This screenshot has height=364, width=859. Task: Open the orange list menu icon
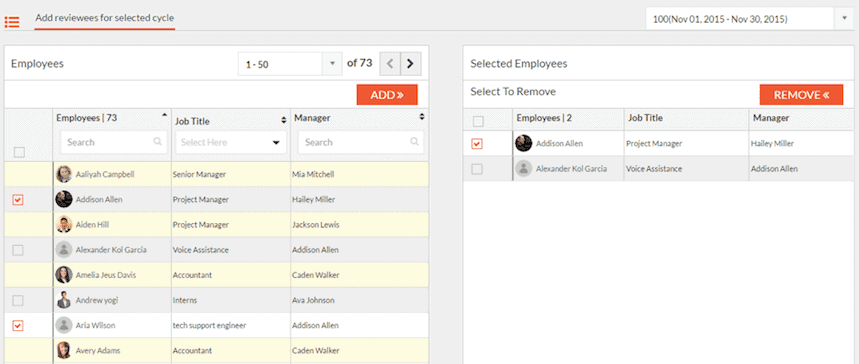pos(12,22)
